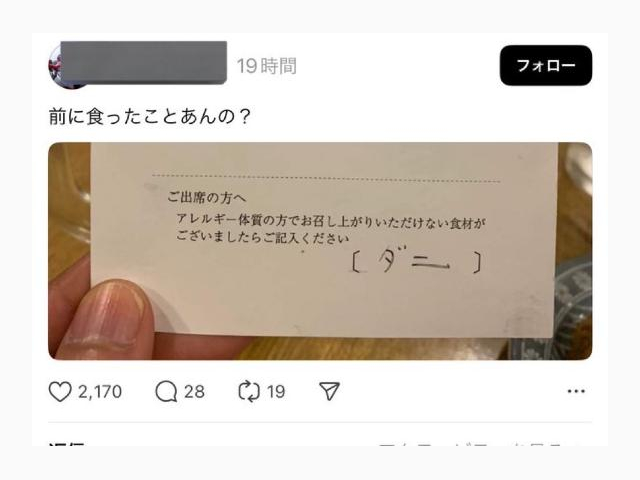Click the partially visible replies heading
This screenshot has height=480, width=640.
click(x=67, y=443)
